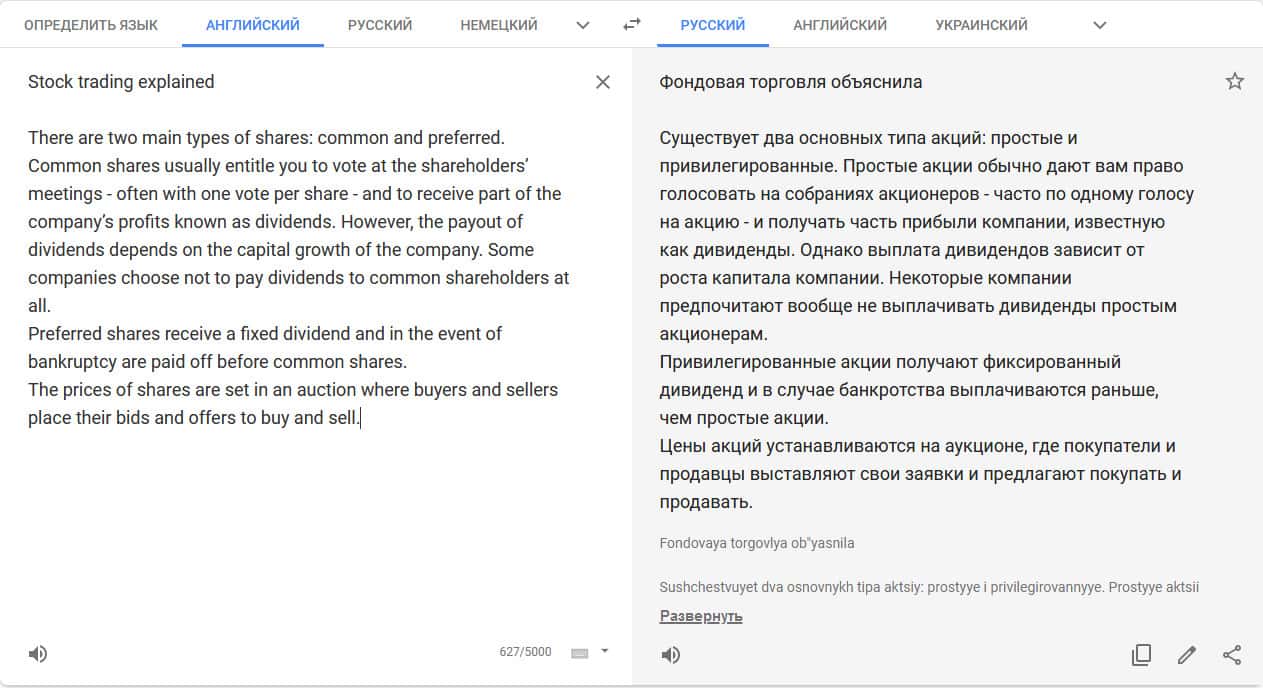Viewport: 1263px width, 688px height.
Task: Set source language to РУССКИЙ
Action: [380, 25]
